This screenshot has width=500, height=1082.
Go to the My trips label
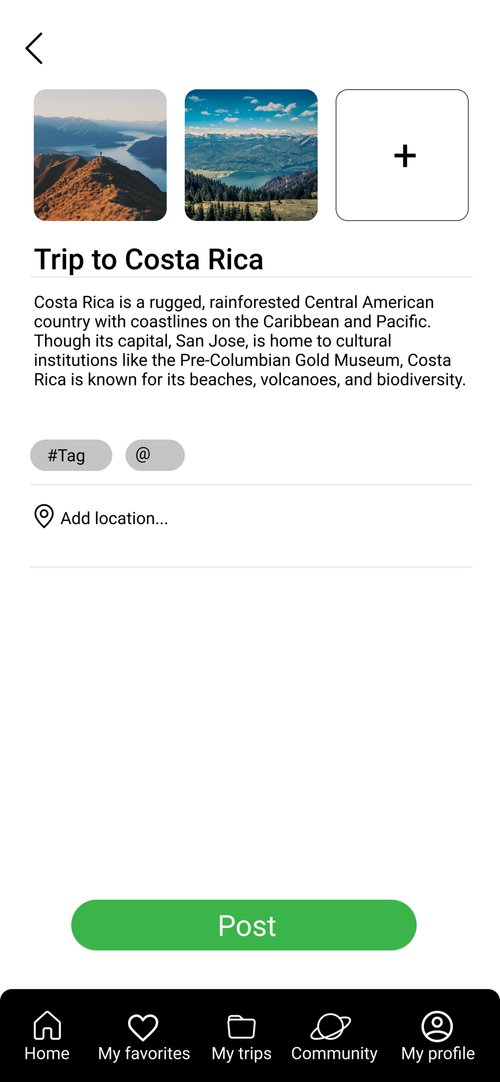pos(241,1054)
